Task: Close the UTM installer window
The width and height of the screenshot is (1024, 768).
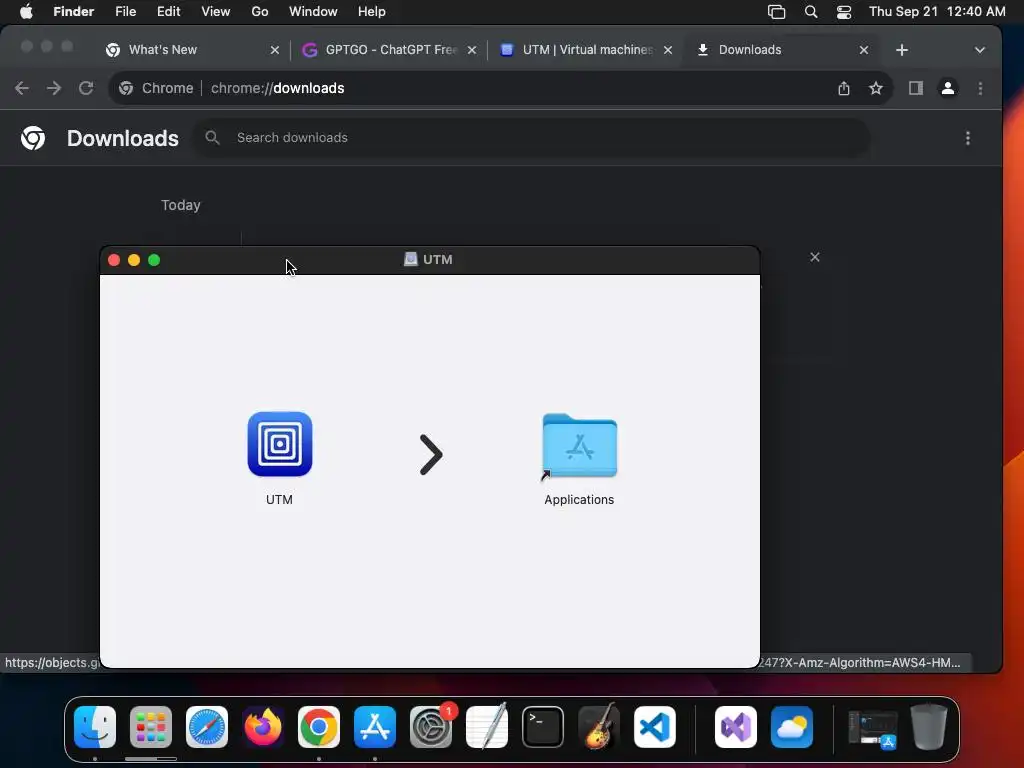Action: click(114, 260)
